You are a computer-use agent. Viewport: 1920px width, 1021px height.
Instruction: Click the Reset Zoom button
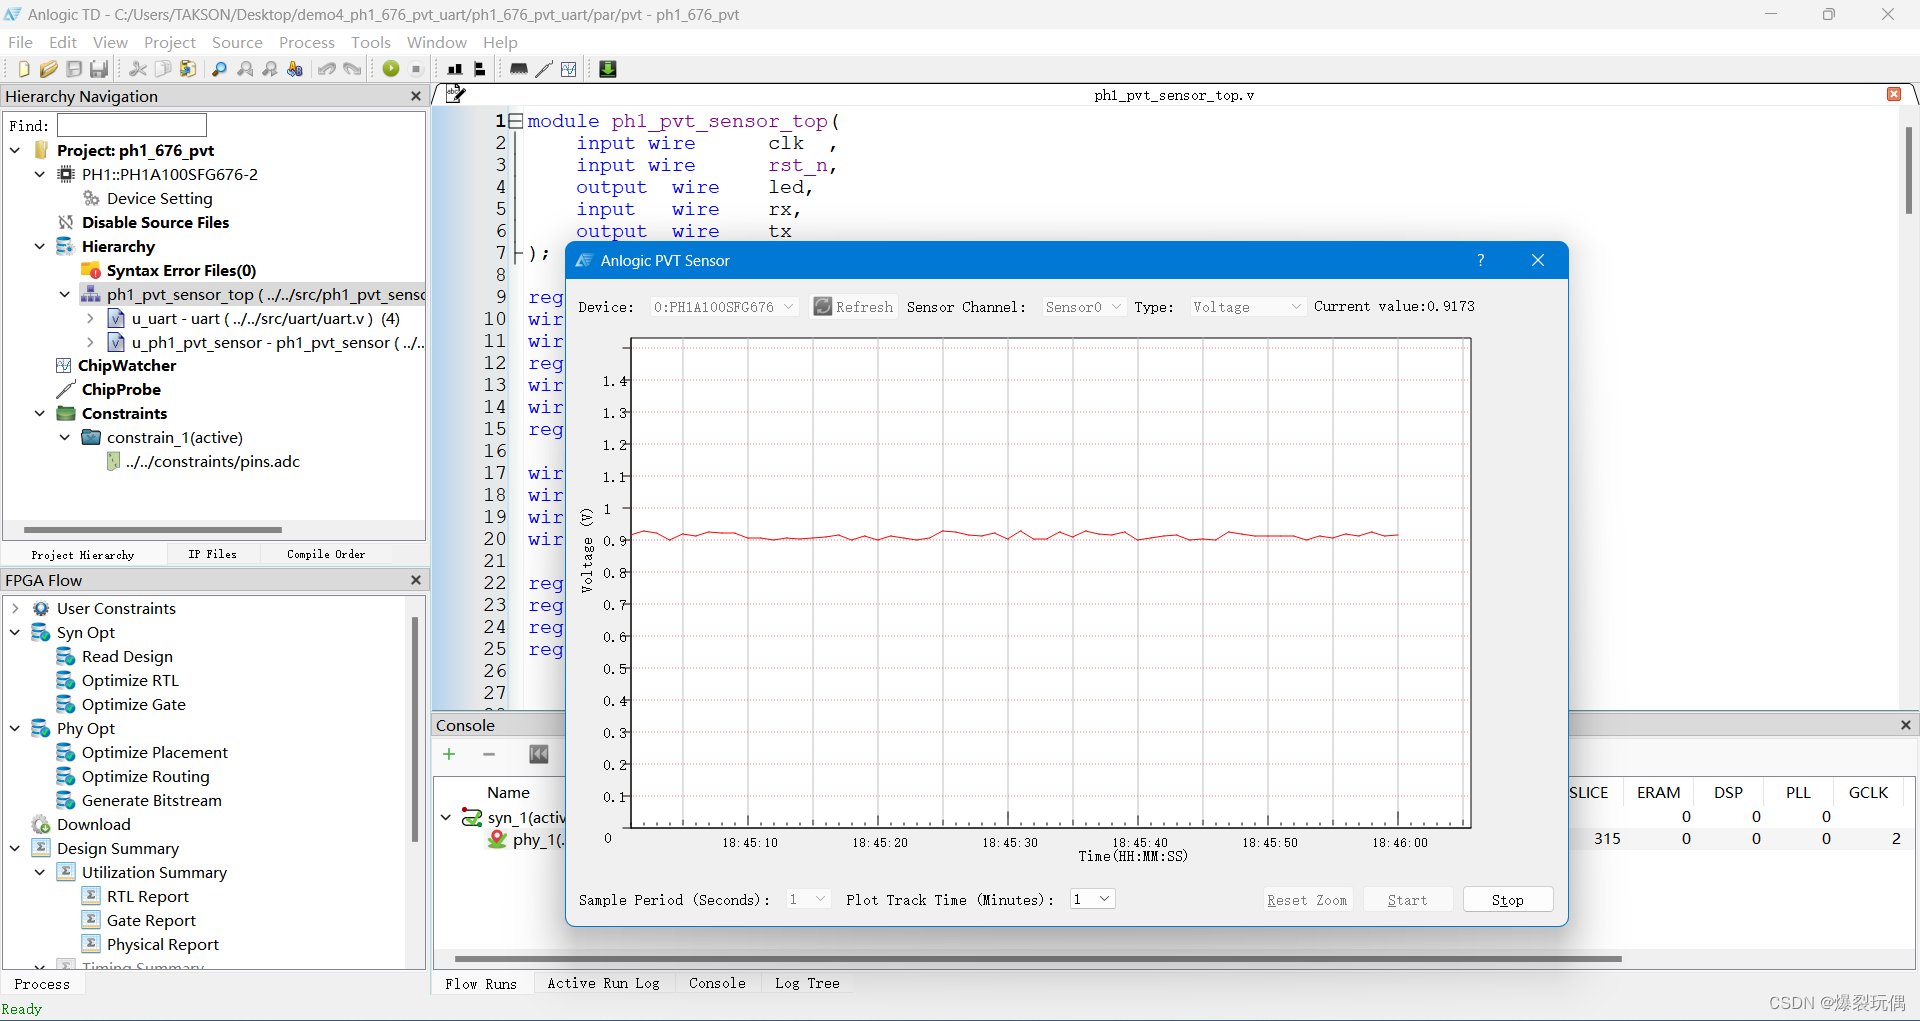tap(1307, 900)
